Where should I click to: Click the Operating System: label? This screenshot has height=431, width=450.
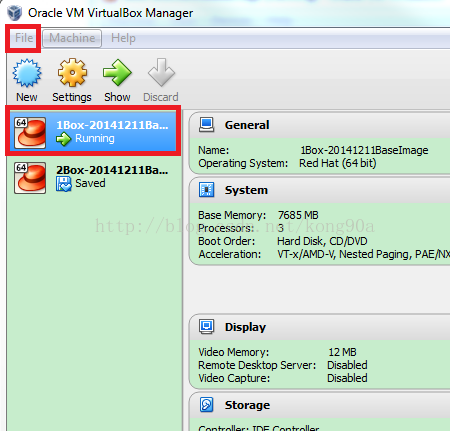(x=243, y=164)
